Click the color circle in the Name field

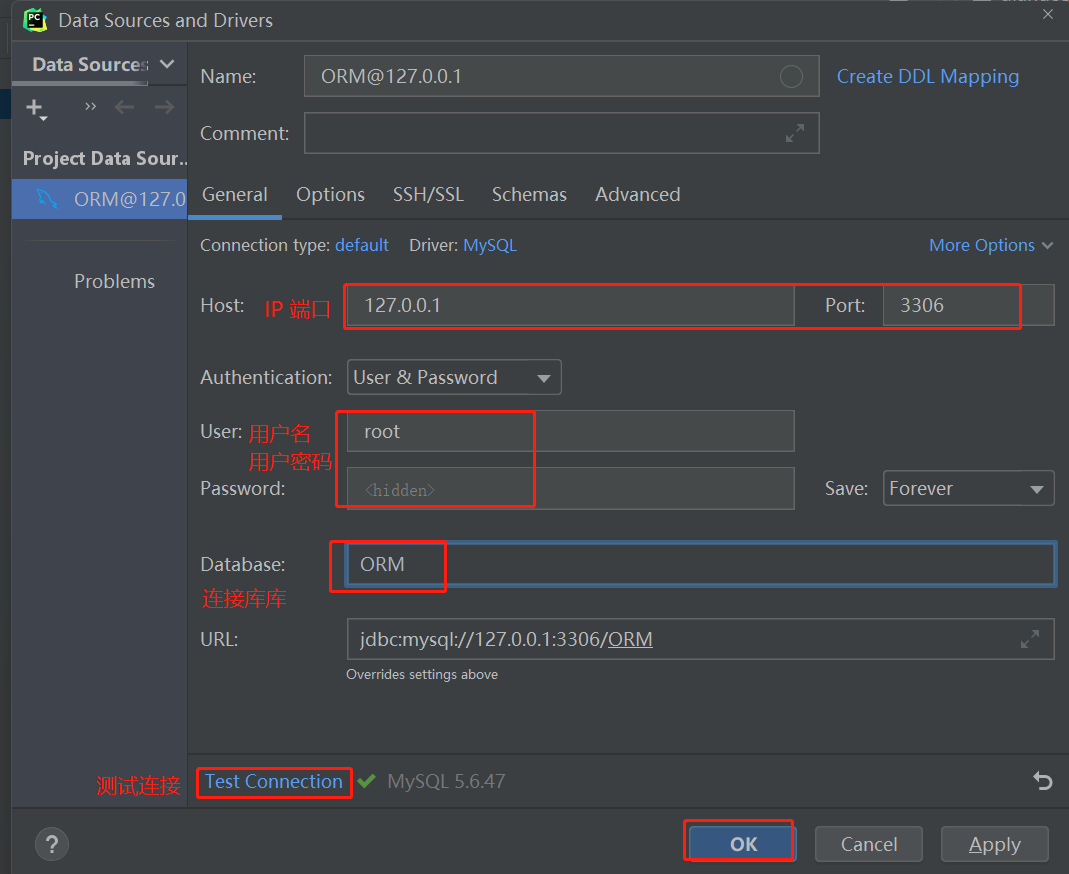point(791,76)
